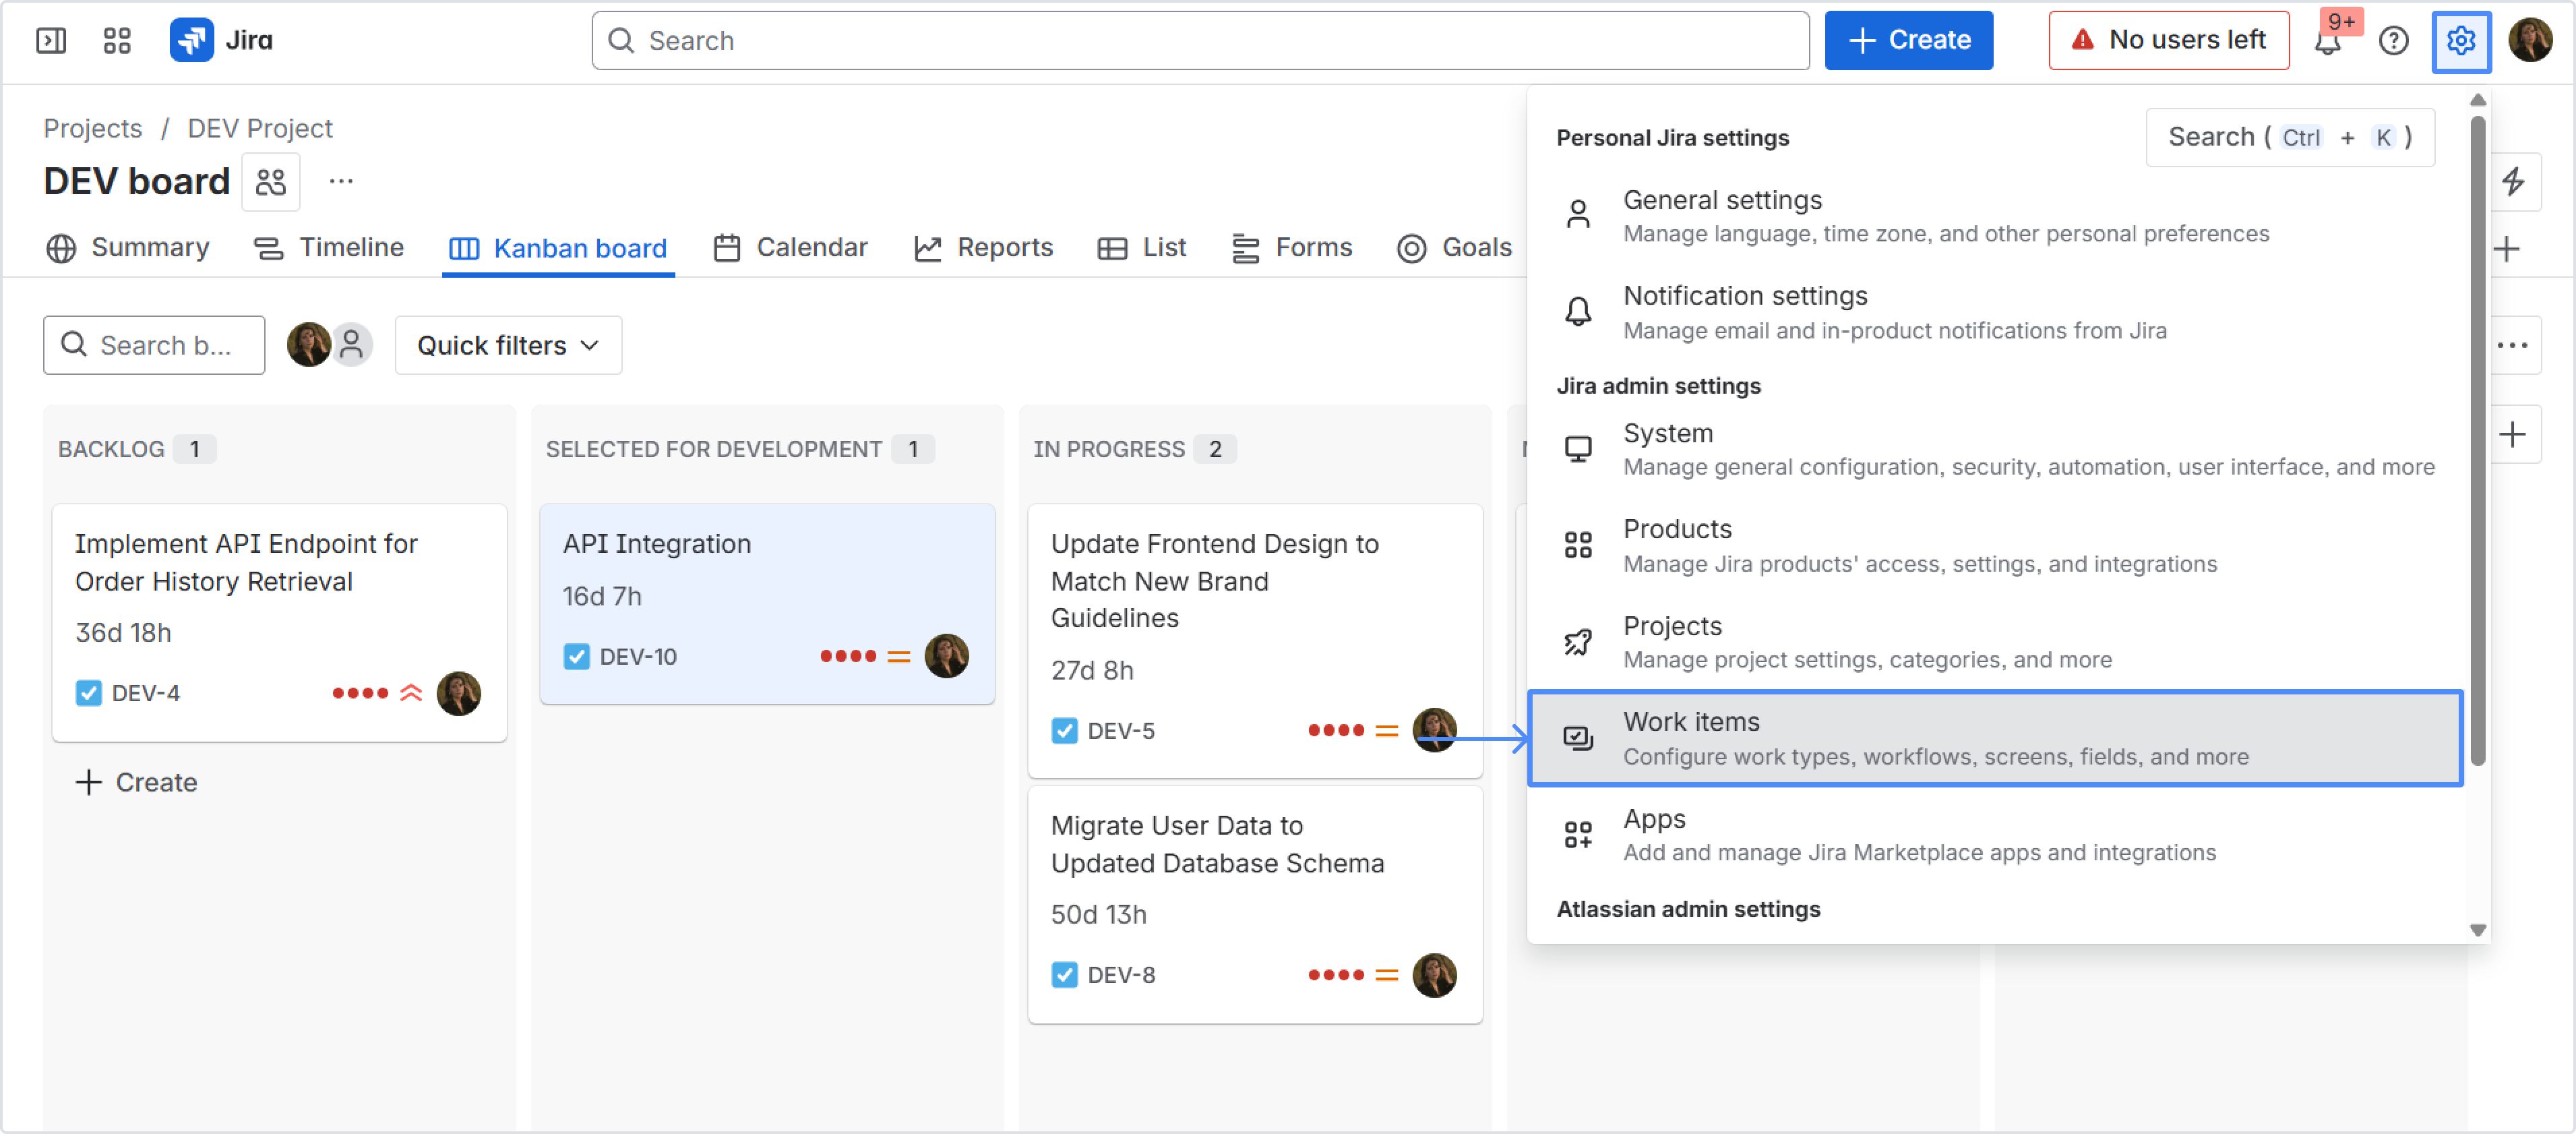Viewport: 2576px width, 1134px height.
Task: Select Work items in settings menu
Action: tap(1994, 738)
